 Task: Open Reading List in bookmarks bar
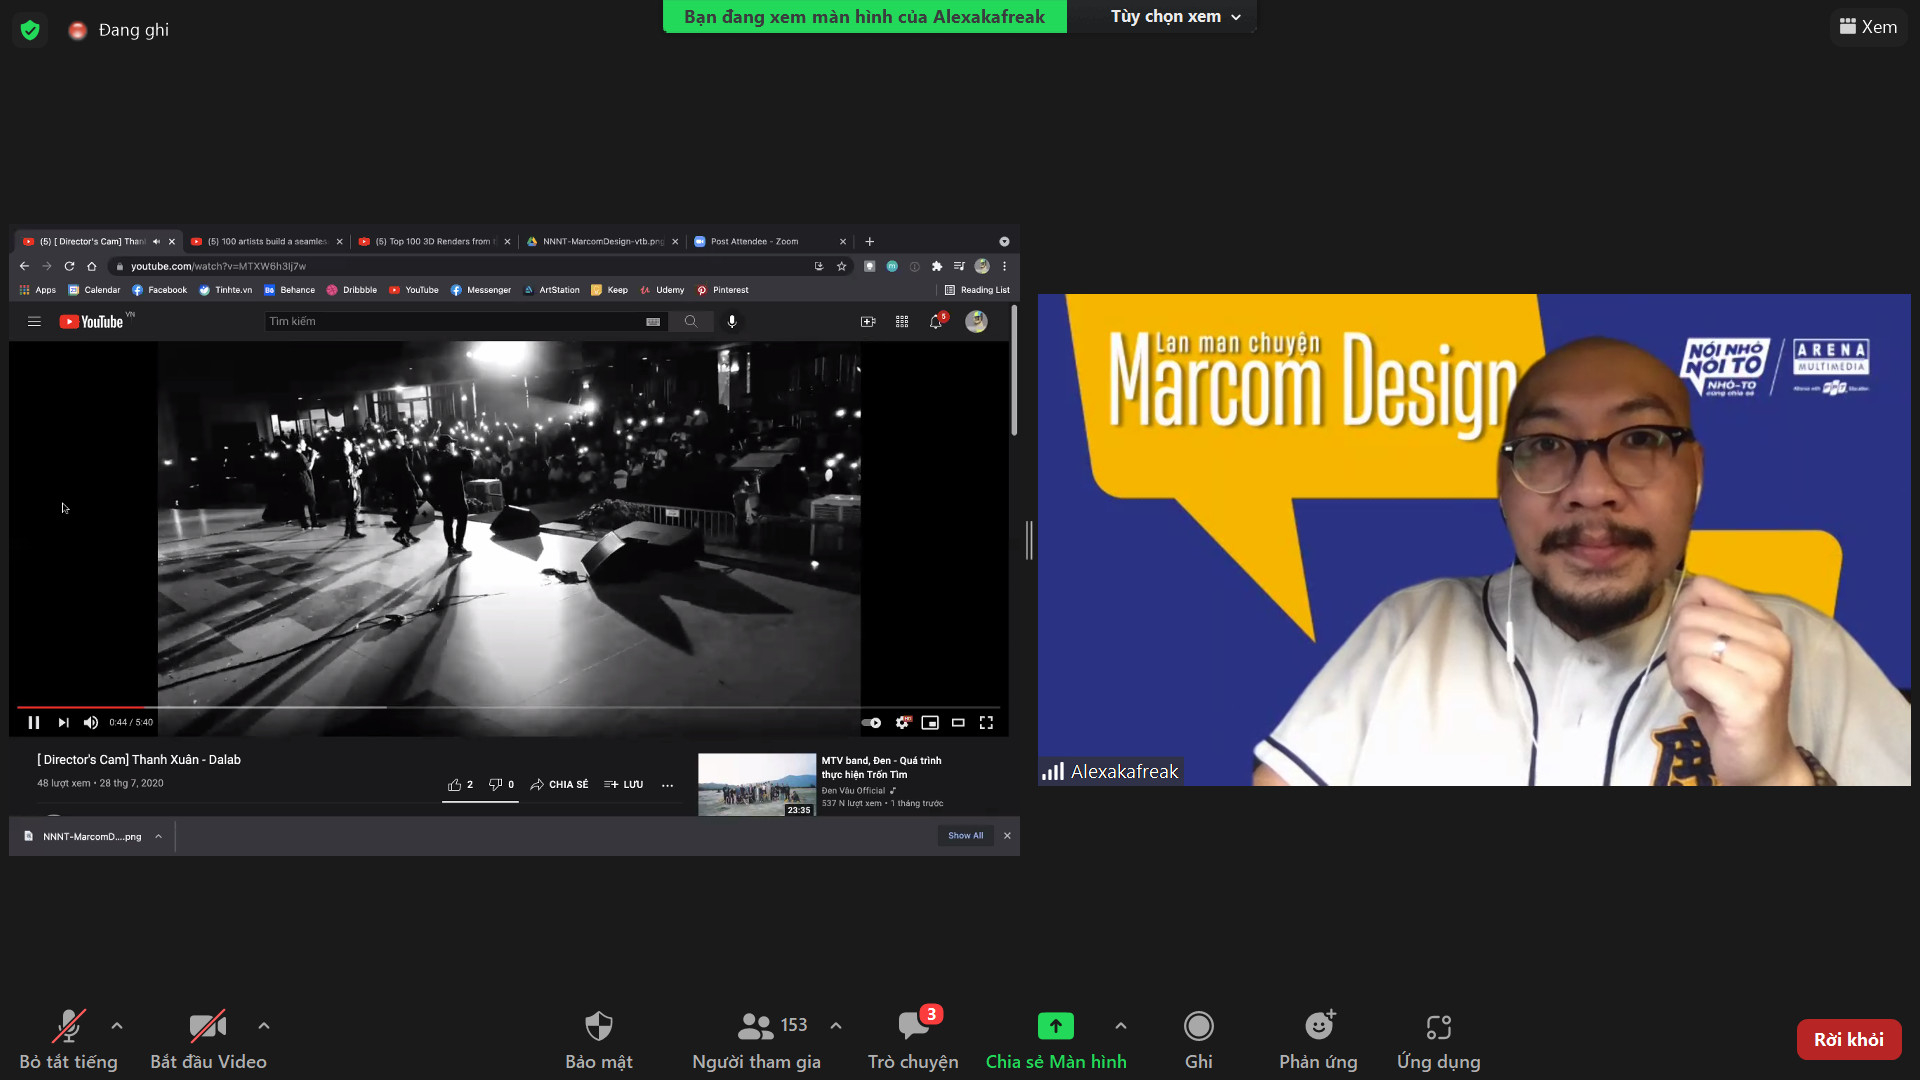[x=977, y=290]
